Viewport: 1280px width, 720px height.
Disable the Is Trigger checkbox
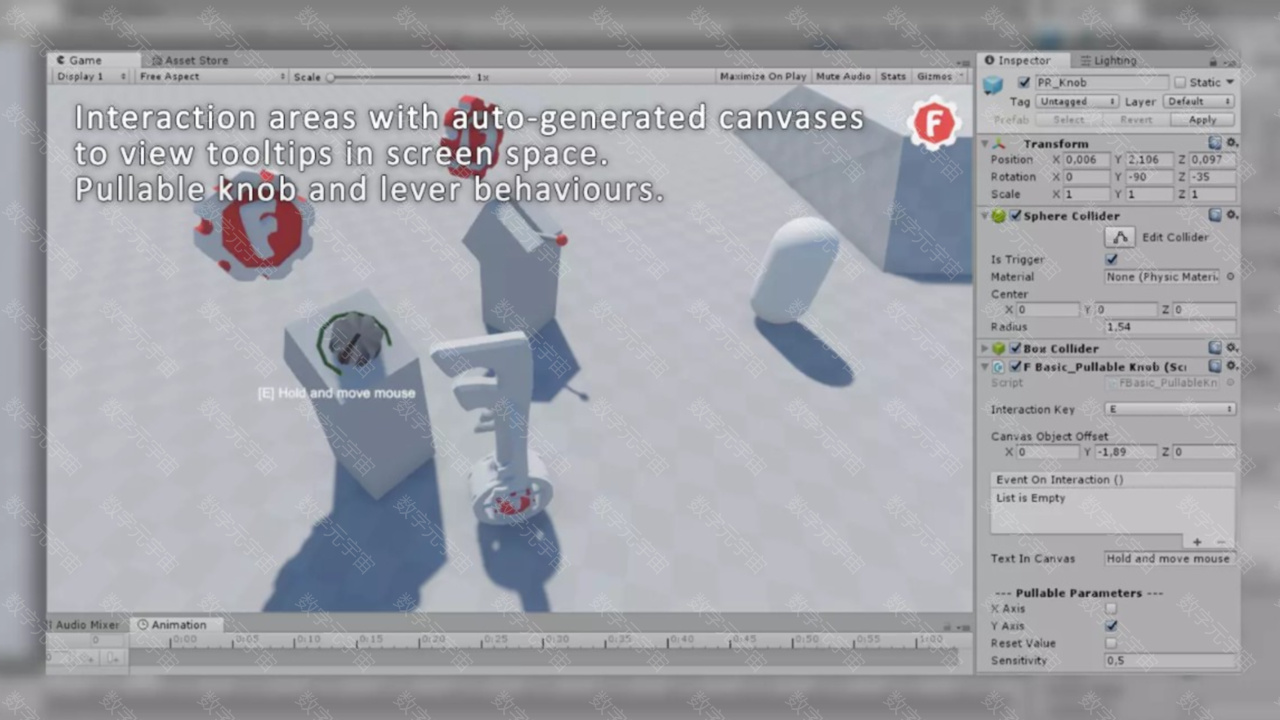pos(1111,259)
